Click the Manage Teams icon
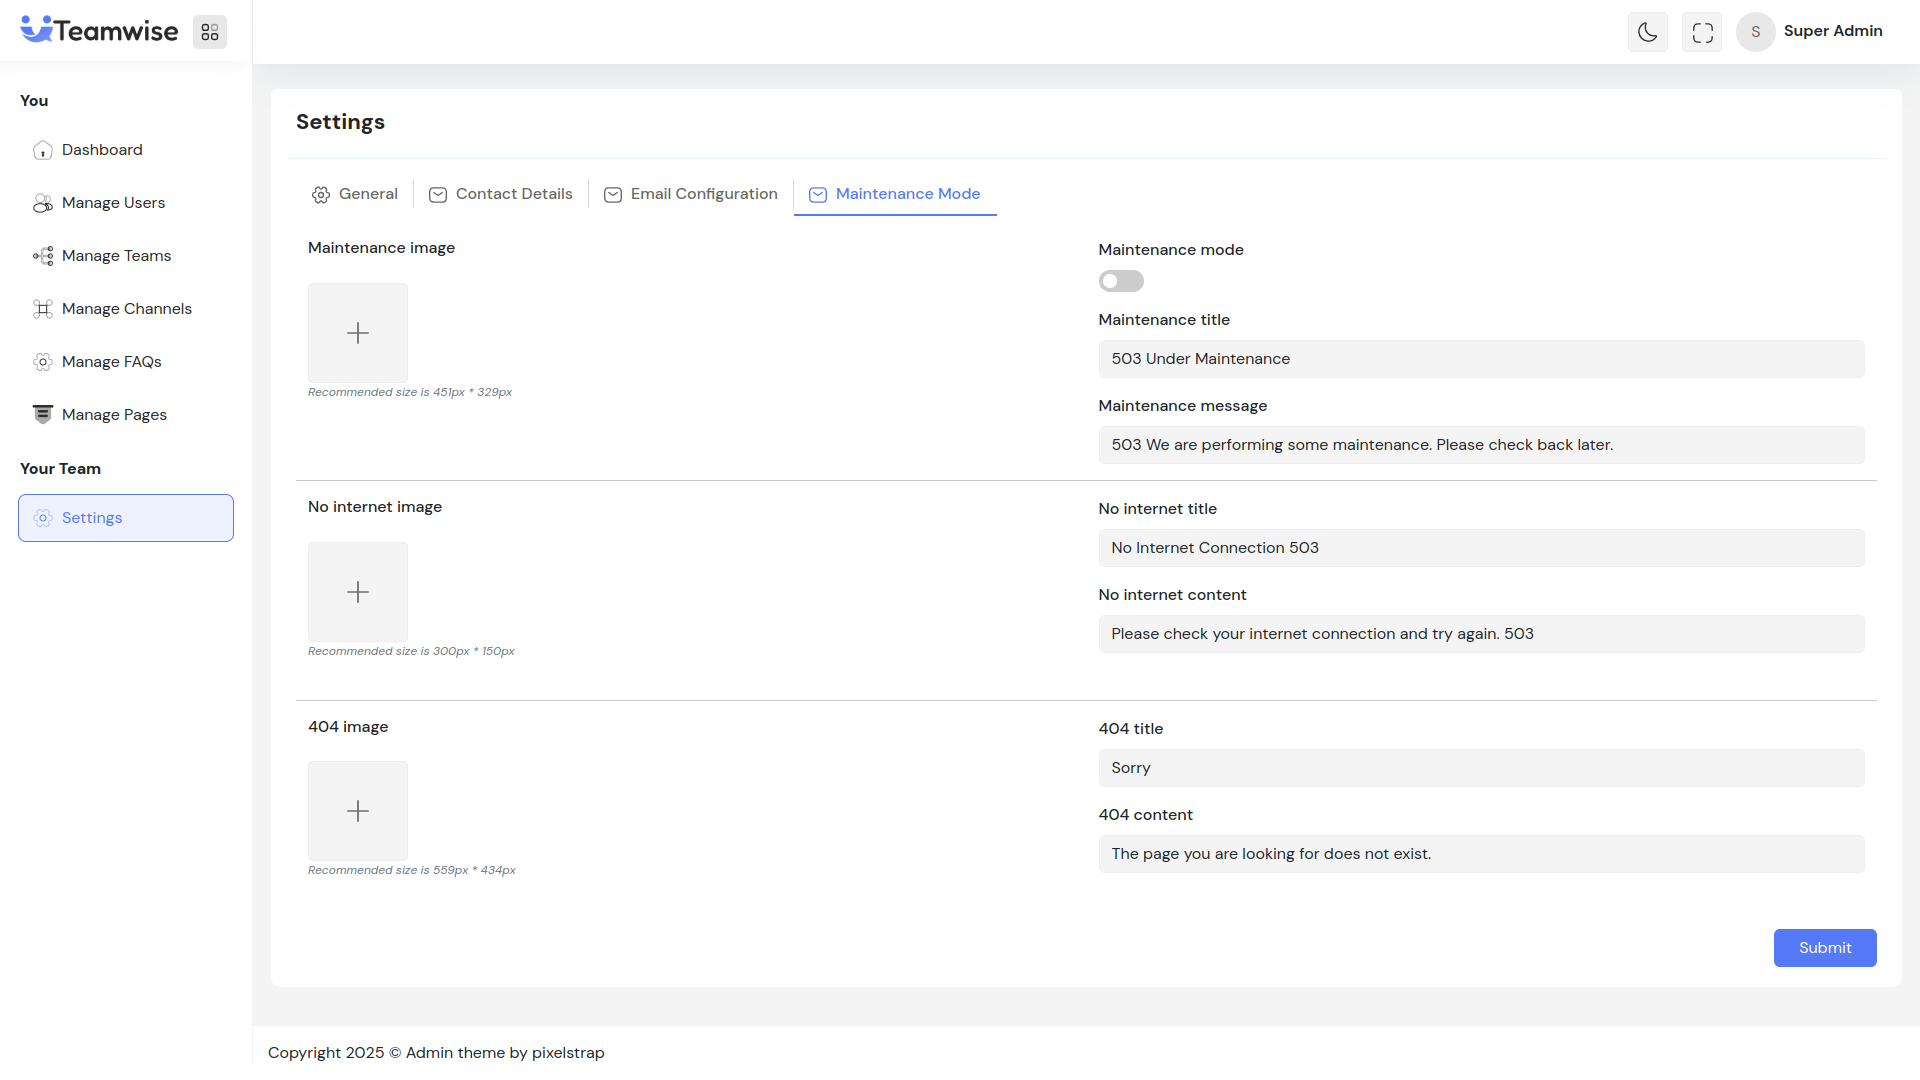1920x1080 pixels. pos(43,256)
